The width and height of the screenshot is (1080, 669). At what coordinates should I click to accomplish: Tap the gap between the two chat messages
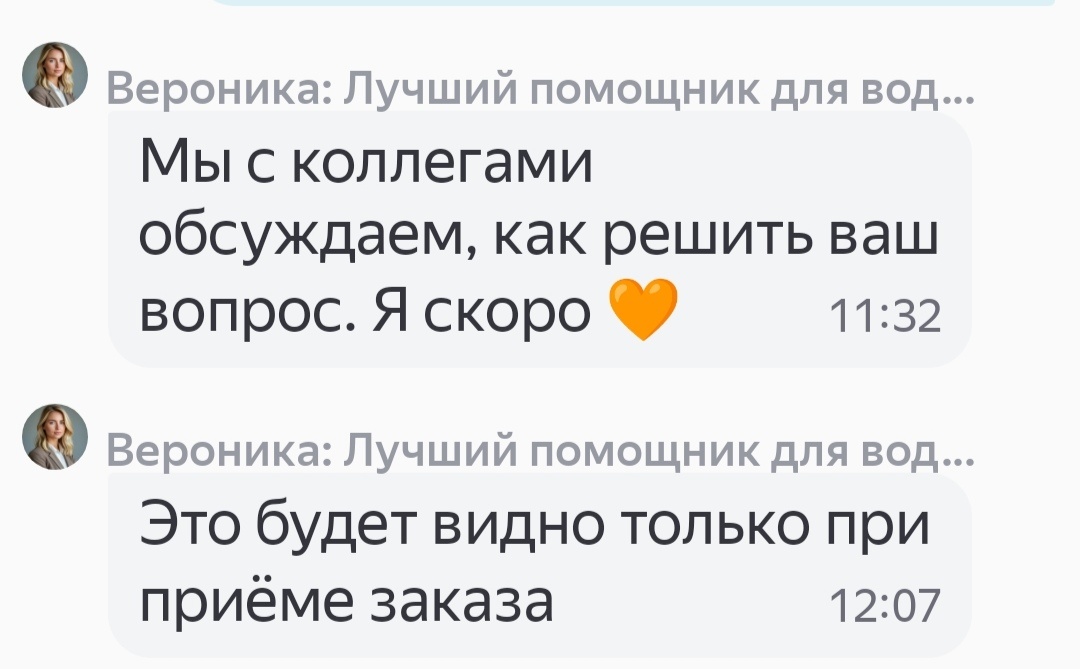tap(540, 380)
